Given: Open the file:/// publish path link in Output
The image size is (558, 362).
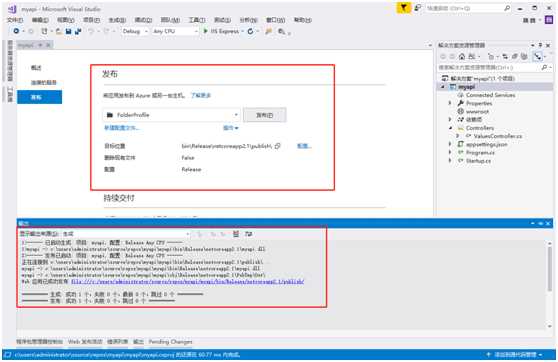Looking at the screenshot, I should [188, 282].
